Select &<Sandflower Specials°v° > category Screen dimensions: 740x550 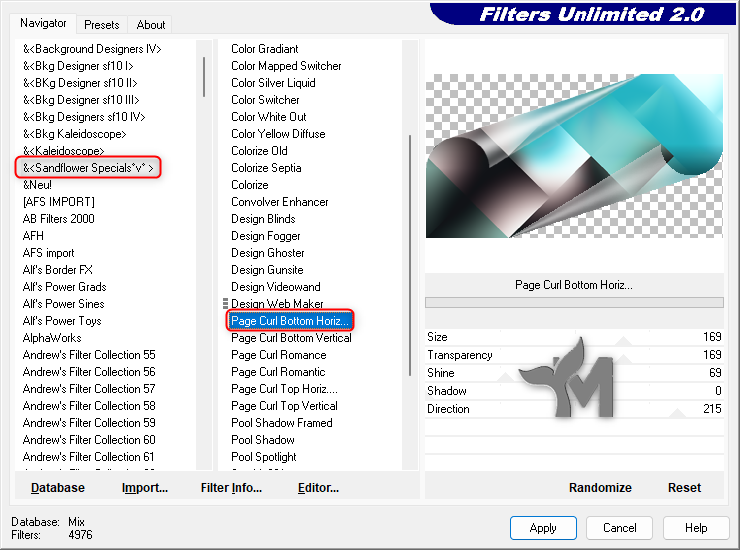pos(88,168)
